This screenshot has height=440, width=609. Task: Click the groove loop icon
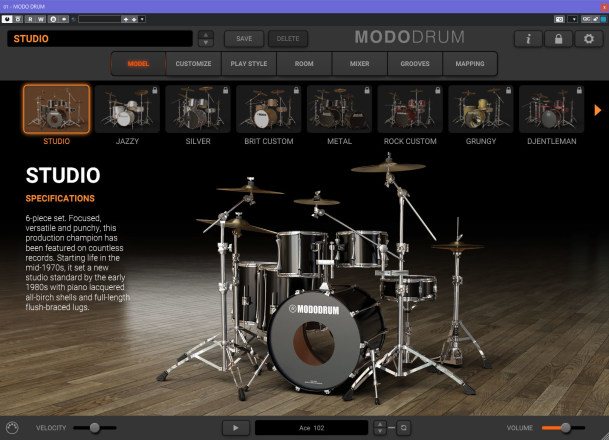403,427
